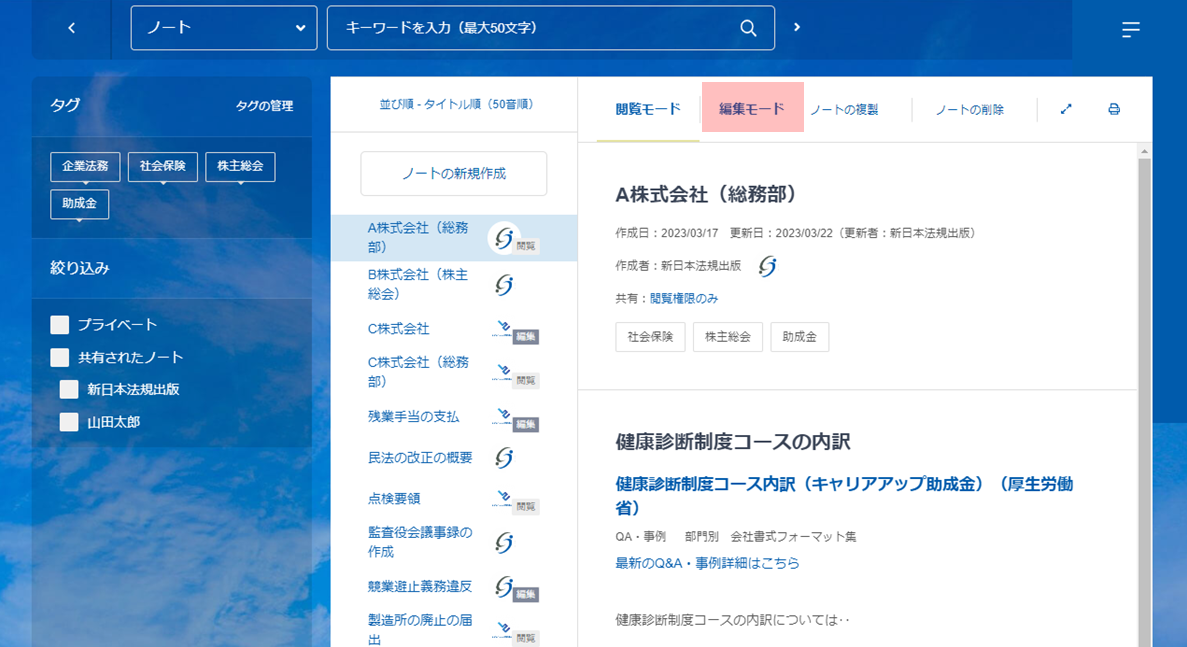
Task: Open note 監査役会議事録の作成
Action: pos(420,542)
